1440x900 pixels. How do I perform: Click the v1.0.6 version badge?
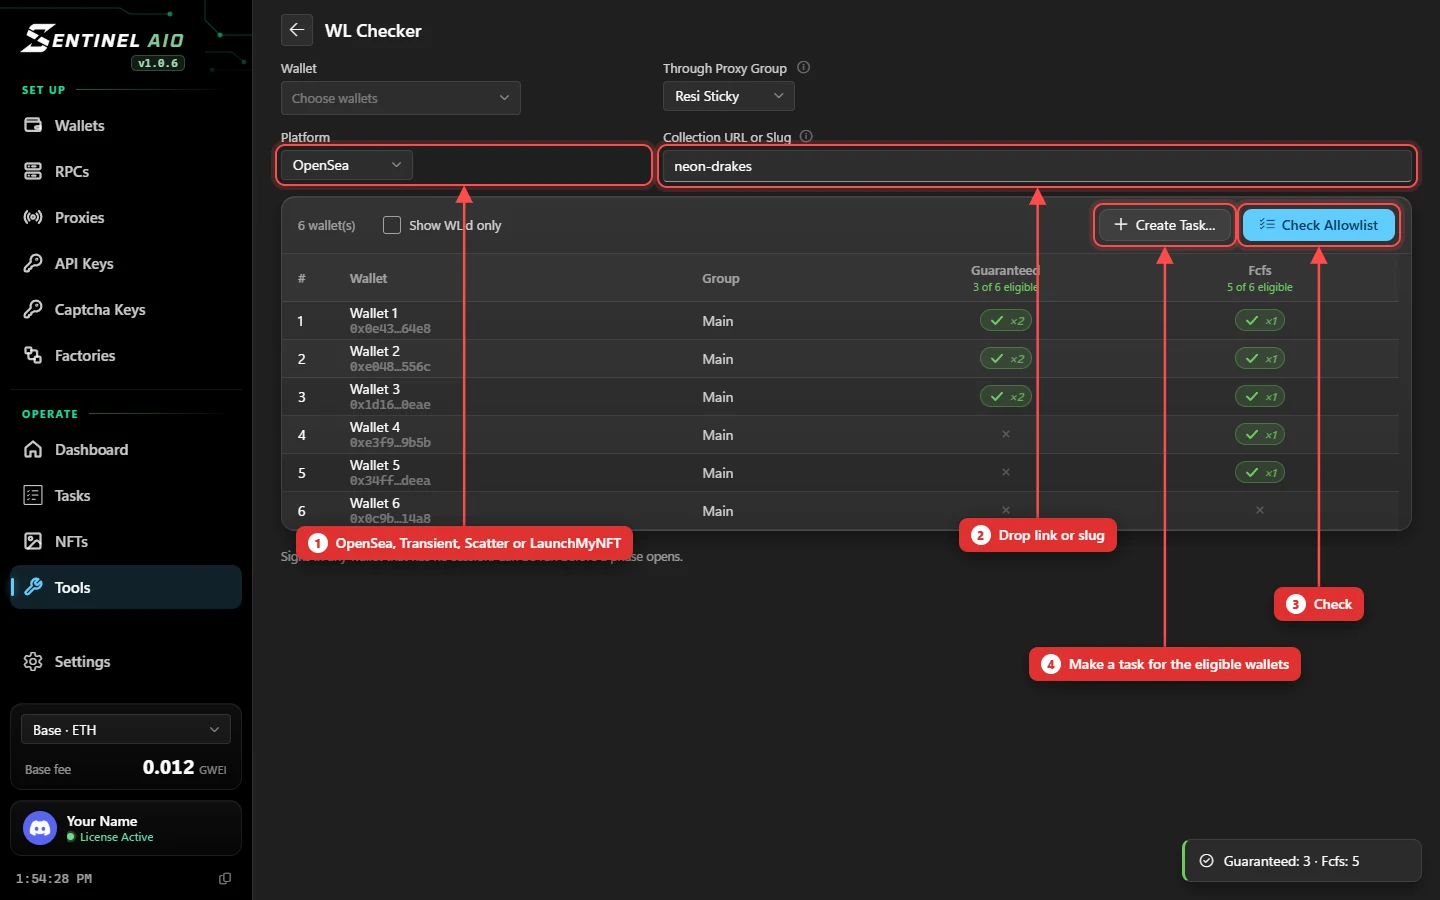158,63
